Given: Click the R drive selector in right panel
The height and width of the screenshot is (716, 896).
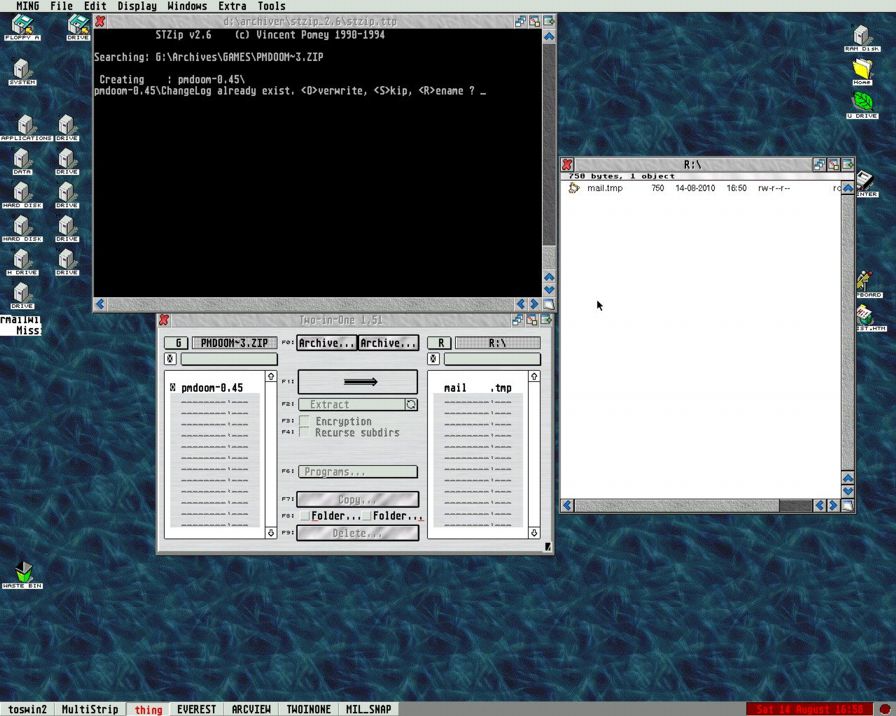Looking at the screenshot, I should (x=441, y=343).
